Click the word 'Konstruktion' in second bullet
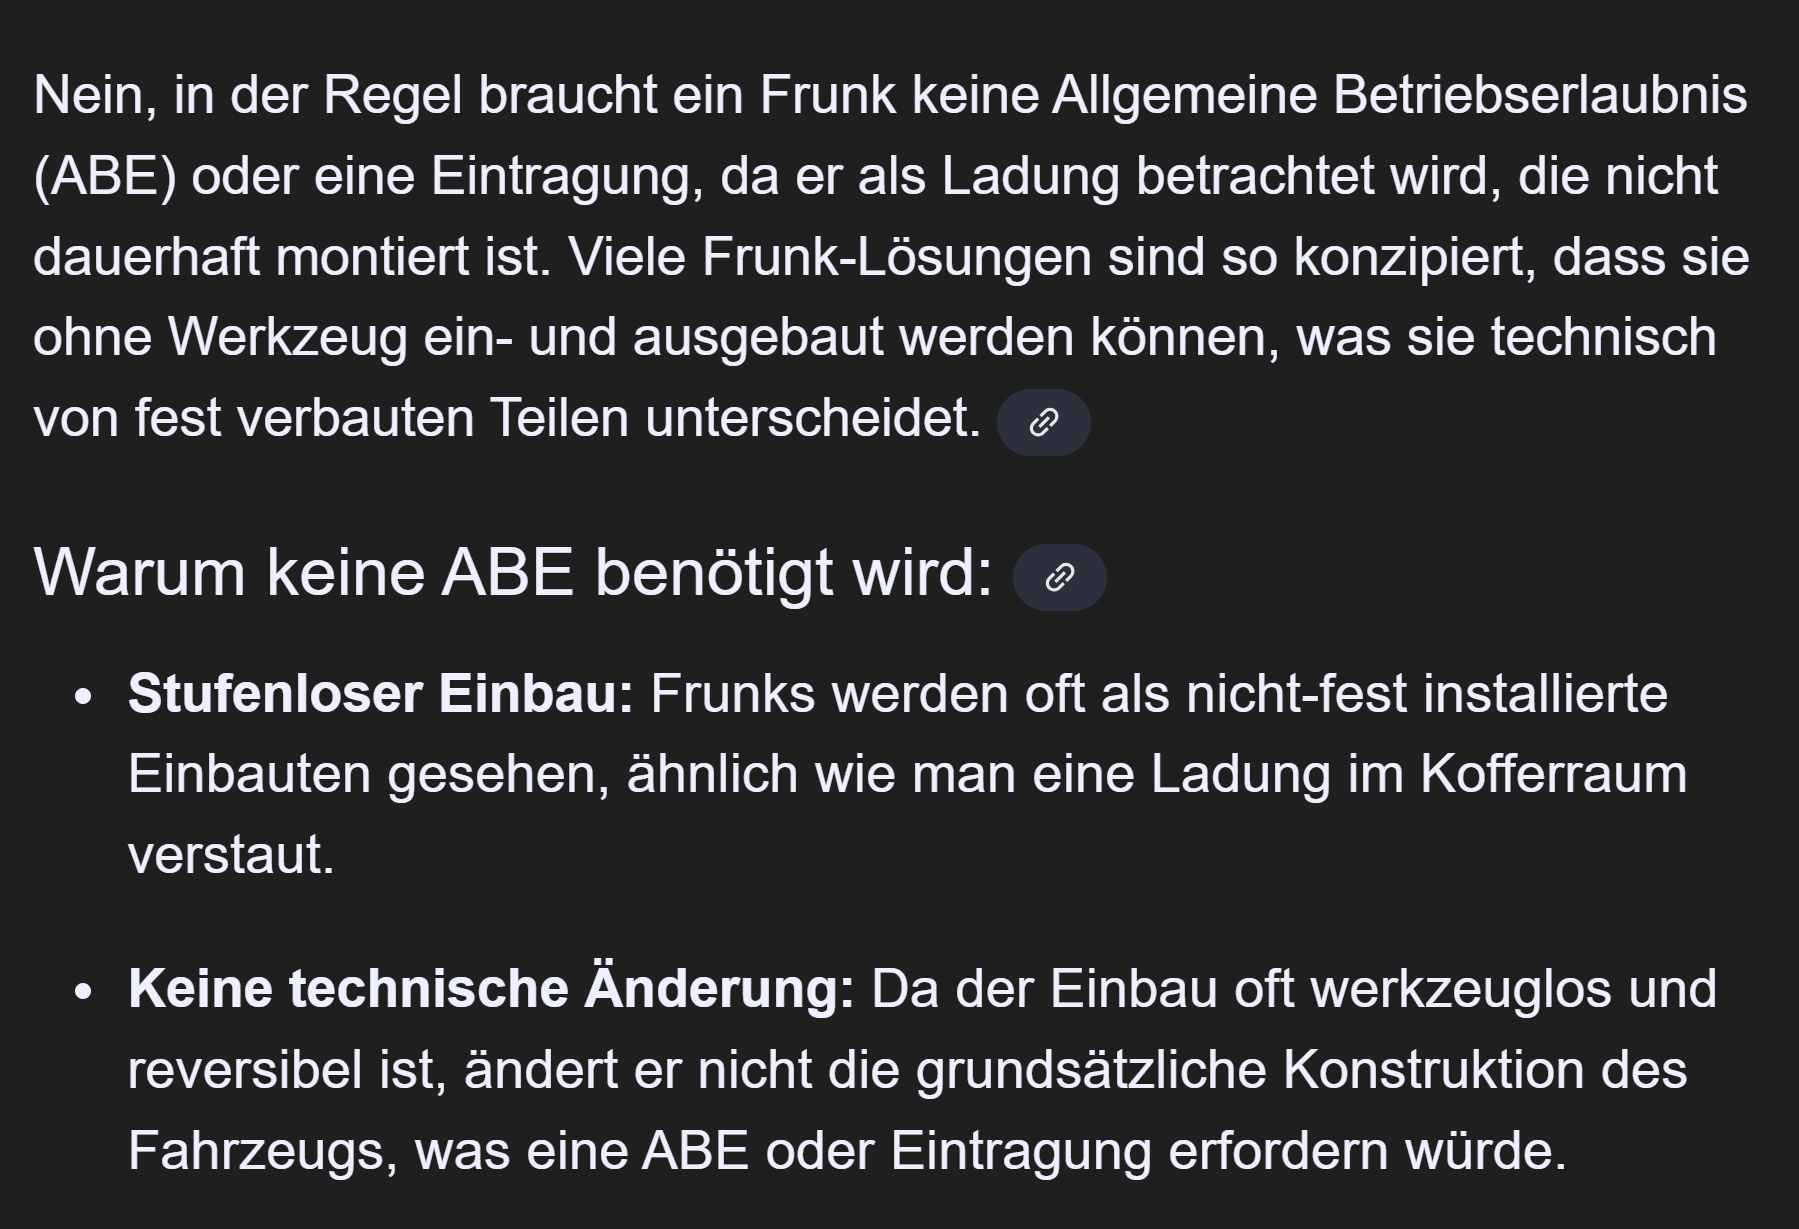This screenshot has height=1229, width=1799. click(x=1433, y=1069)
